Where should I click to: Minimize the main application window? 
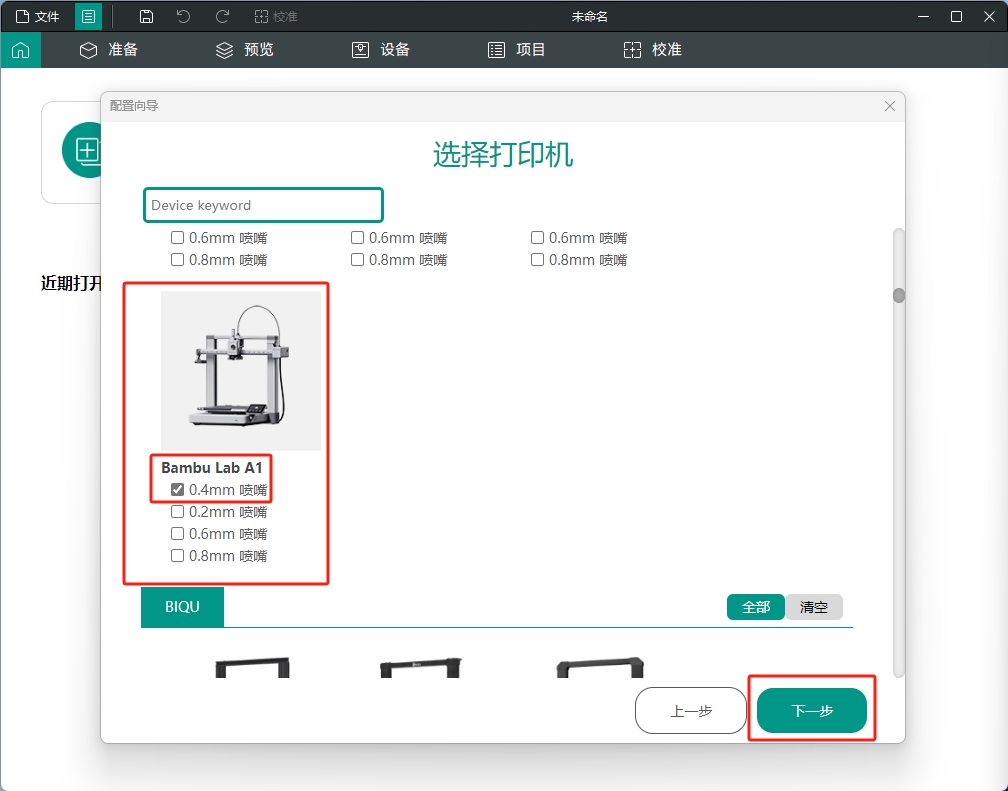coord(924,16)
